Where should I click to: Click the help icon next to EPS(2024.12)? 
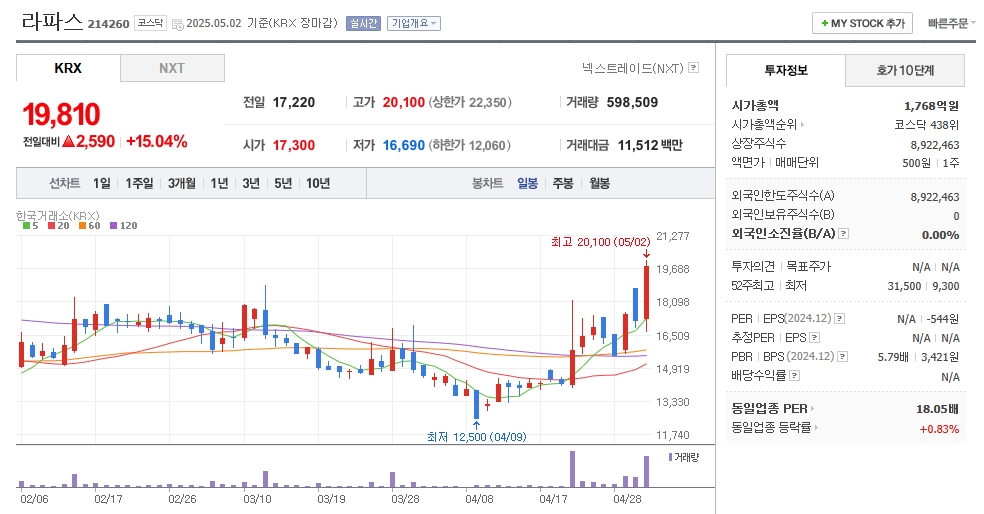(x=839, y=319)
